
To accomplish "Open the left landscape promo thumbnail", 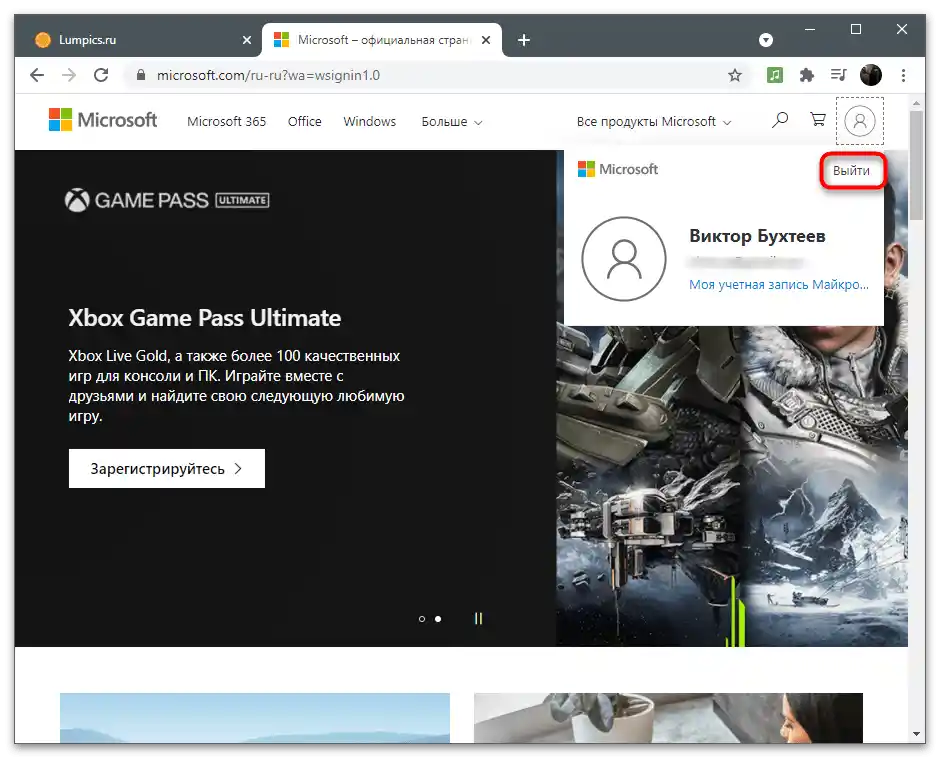I will [255, 718].
